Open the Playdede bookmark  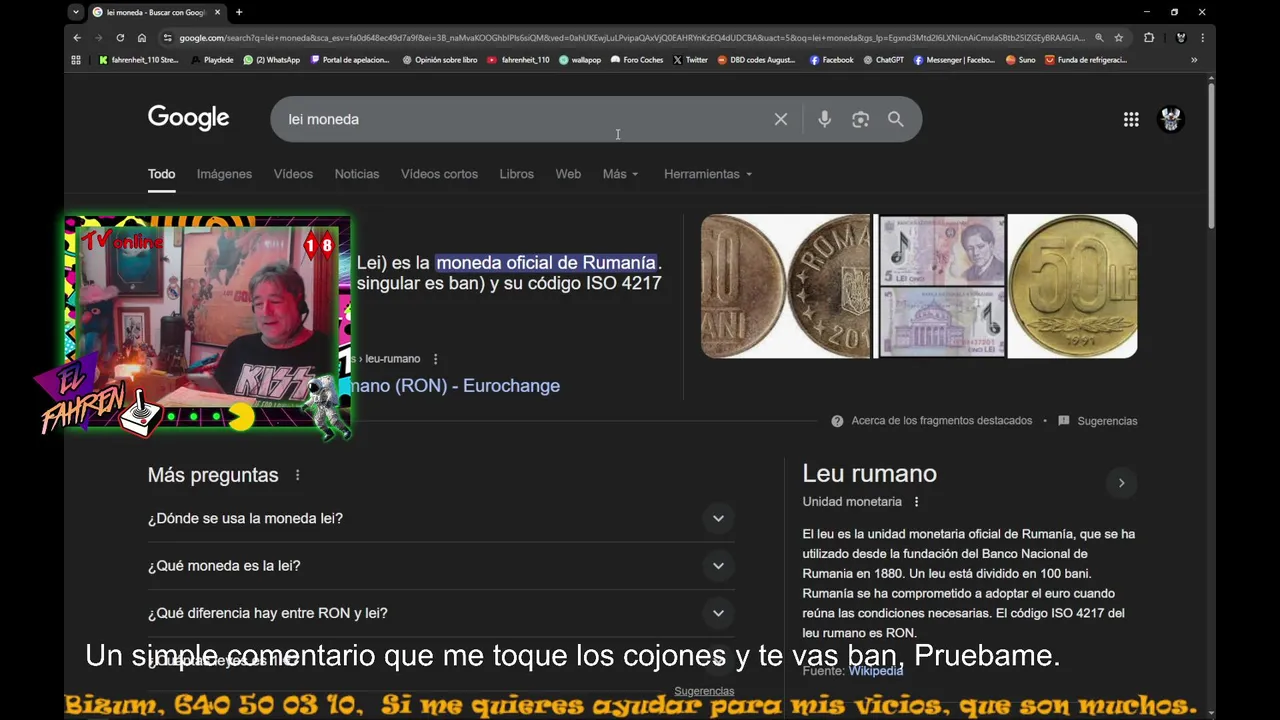coord(211,60)
